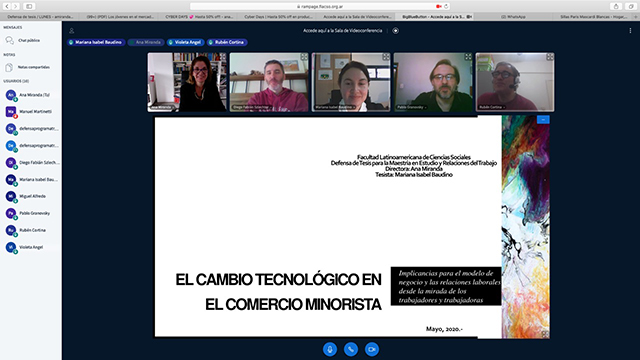
Task: Minimize the presentation with blue button
Action: [543, 119]
